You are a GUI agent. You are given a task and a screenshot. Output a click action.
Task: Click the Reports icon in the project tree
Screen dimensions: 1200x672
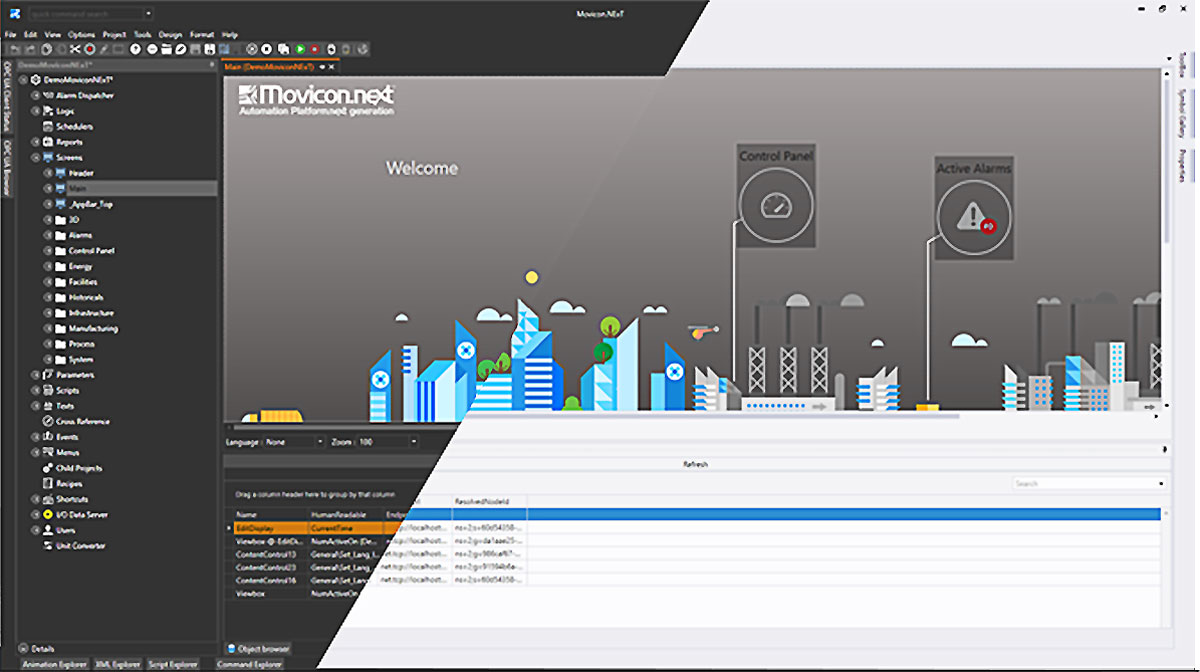pyautogui.click(x=48, y=142)
